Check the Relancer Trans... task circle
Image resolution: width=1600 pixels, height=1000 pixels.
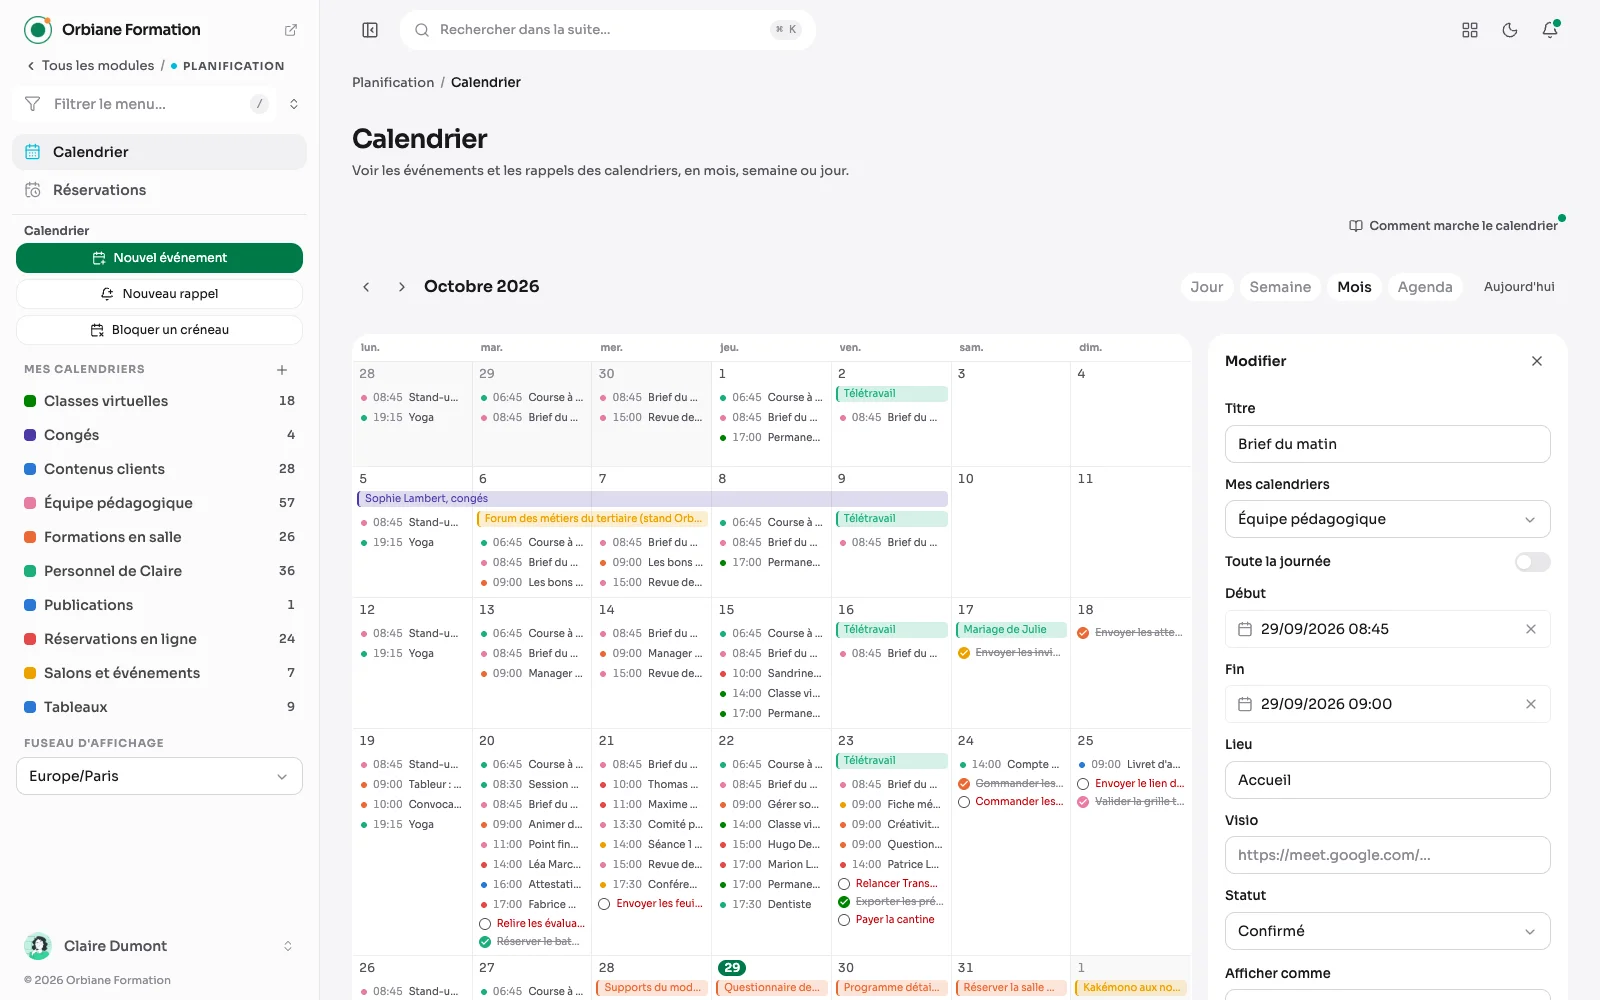[x=844, y=884]
